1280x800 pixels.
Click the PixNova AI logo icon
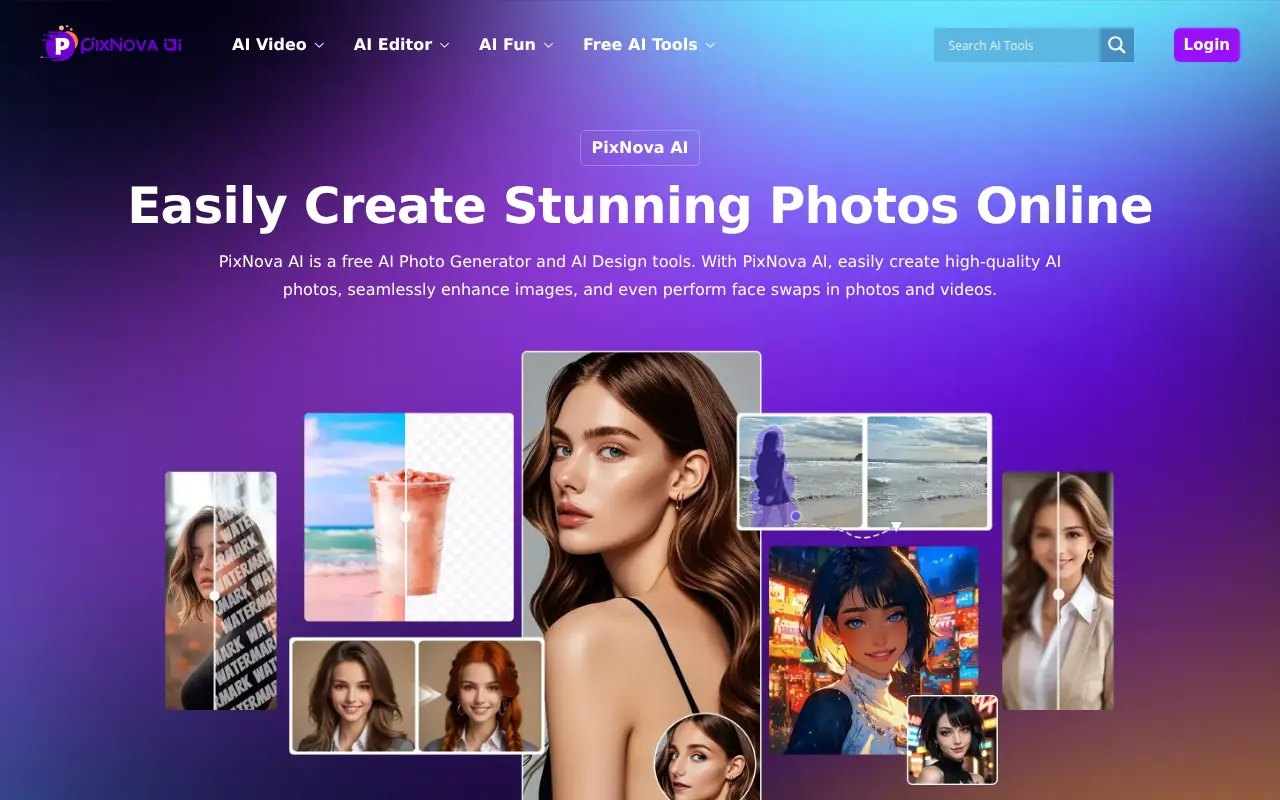[x=61, y=45]
